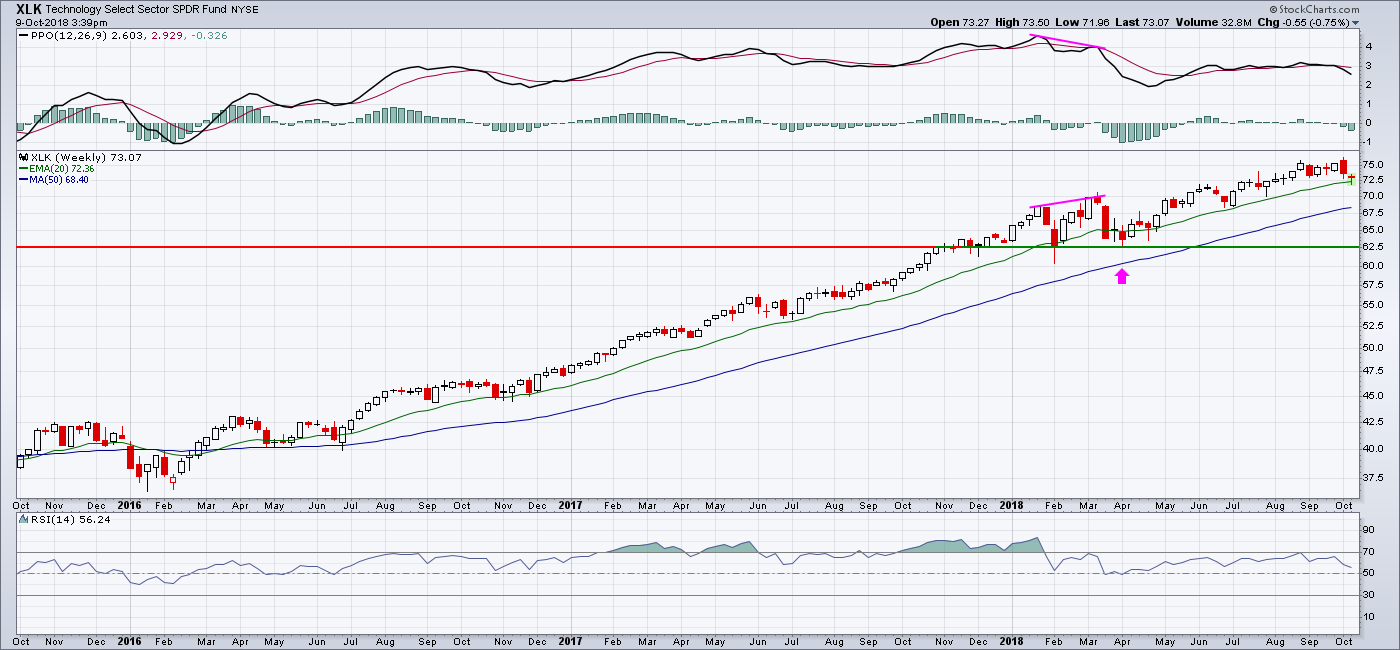Click the black line marker before PPO(12,26,9)

(x=22, y=36)
